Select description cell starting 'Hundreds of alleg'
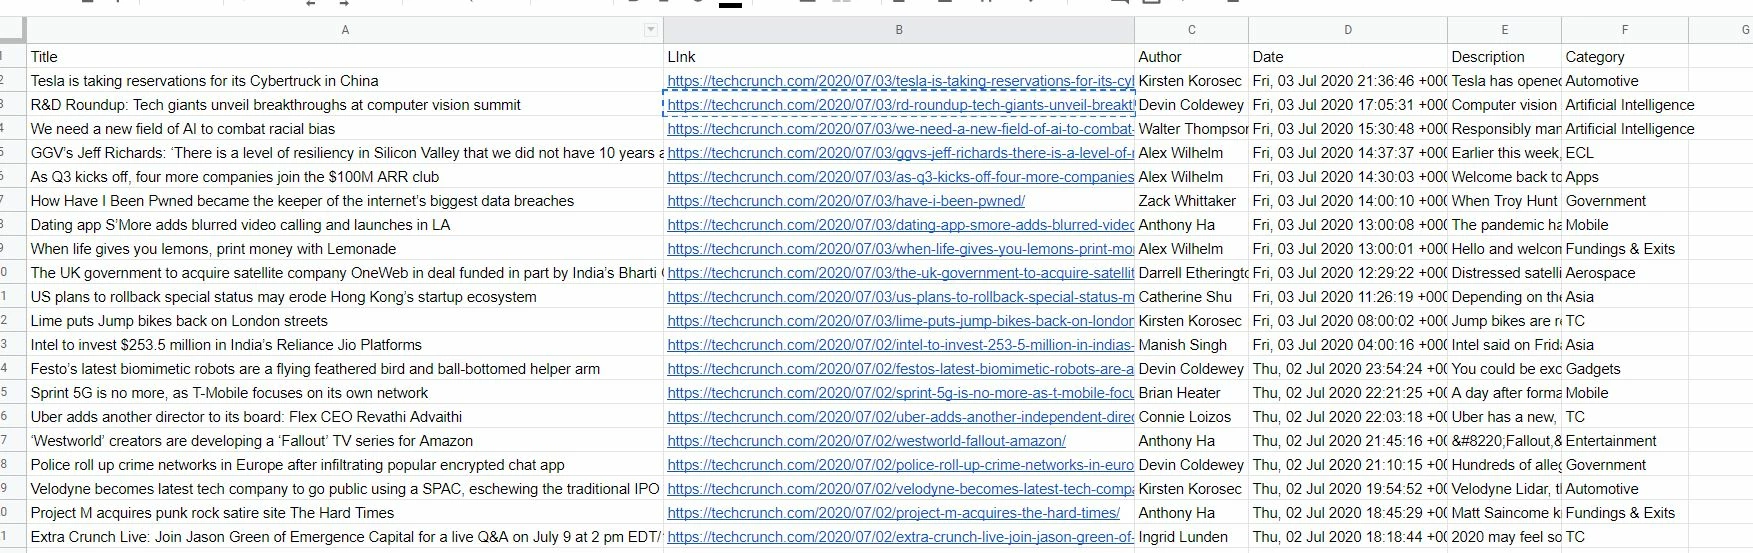This screenshot has height=553, width=1753. 1504,465
